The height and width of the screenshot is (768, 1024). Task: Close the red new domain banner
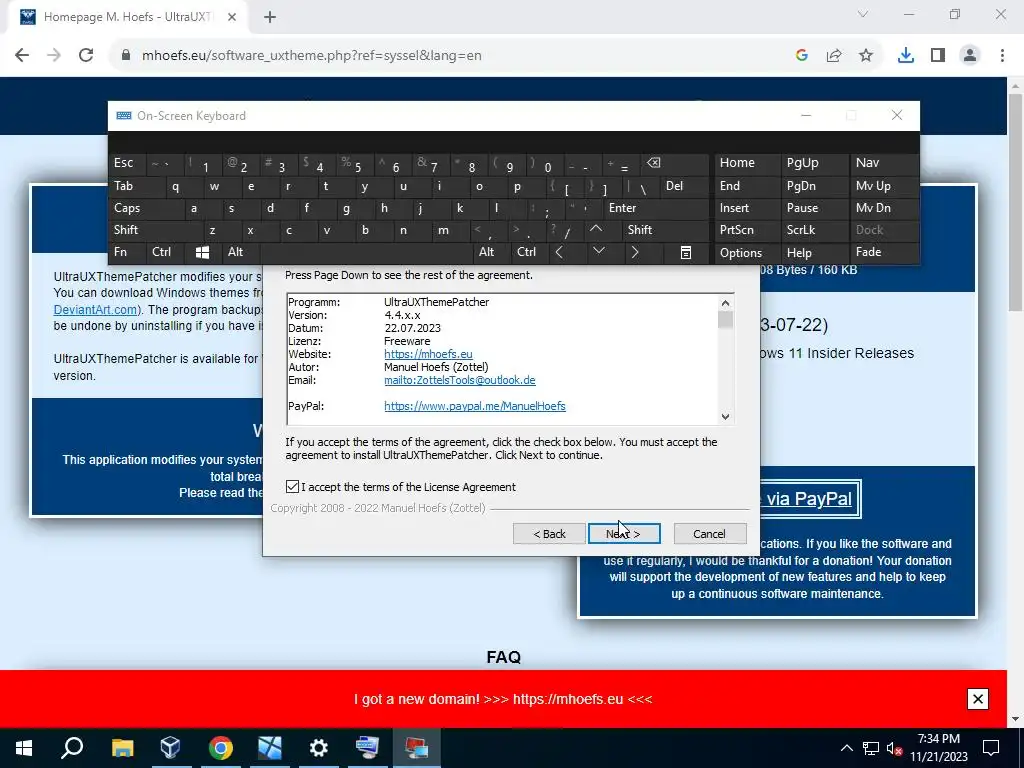(978, 699)
